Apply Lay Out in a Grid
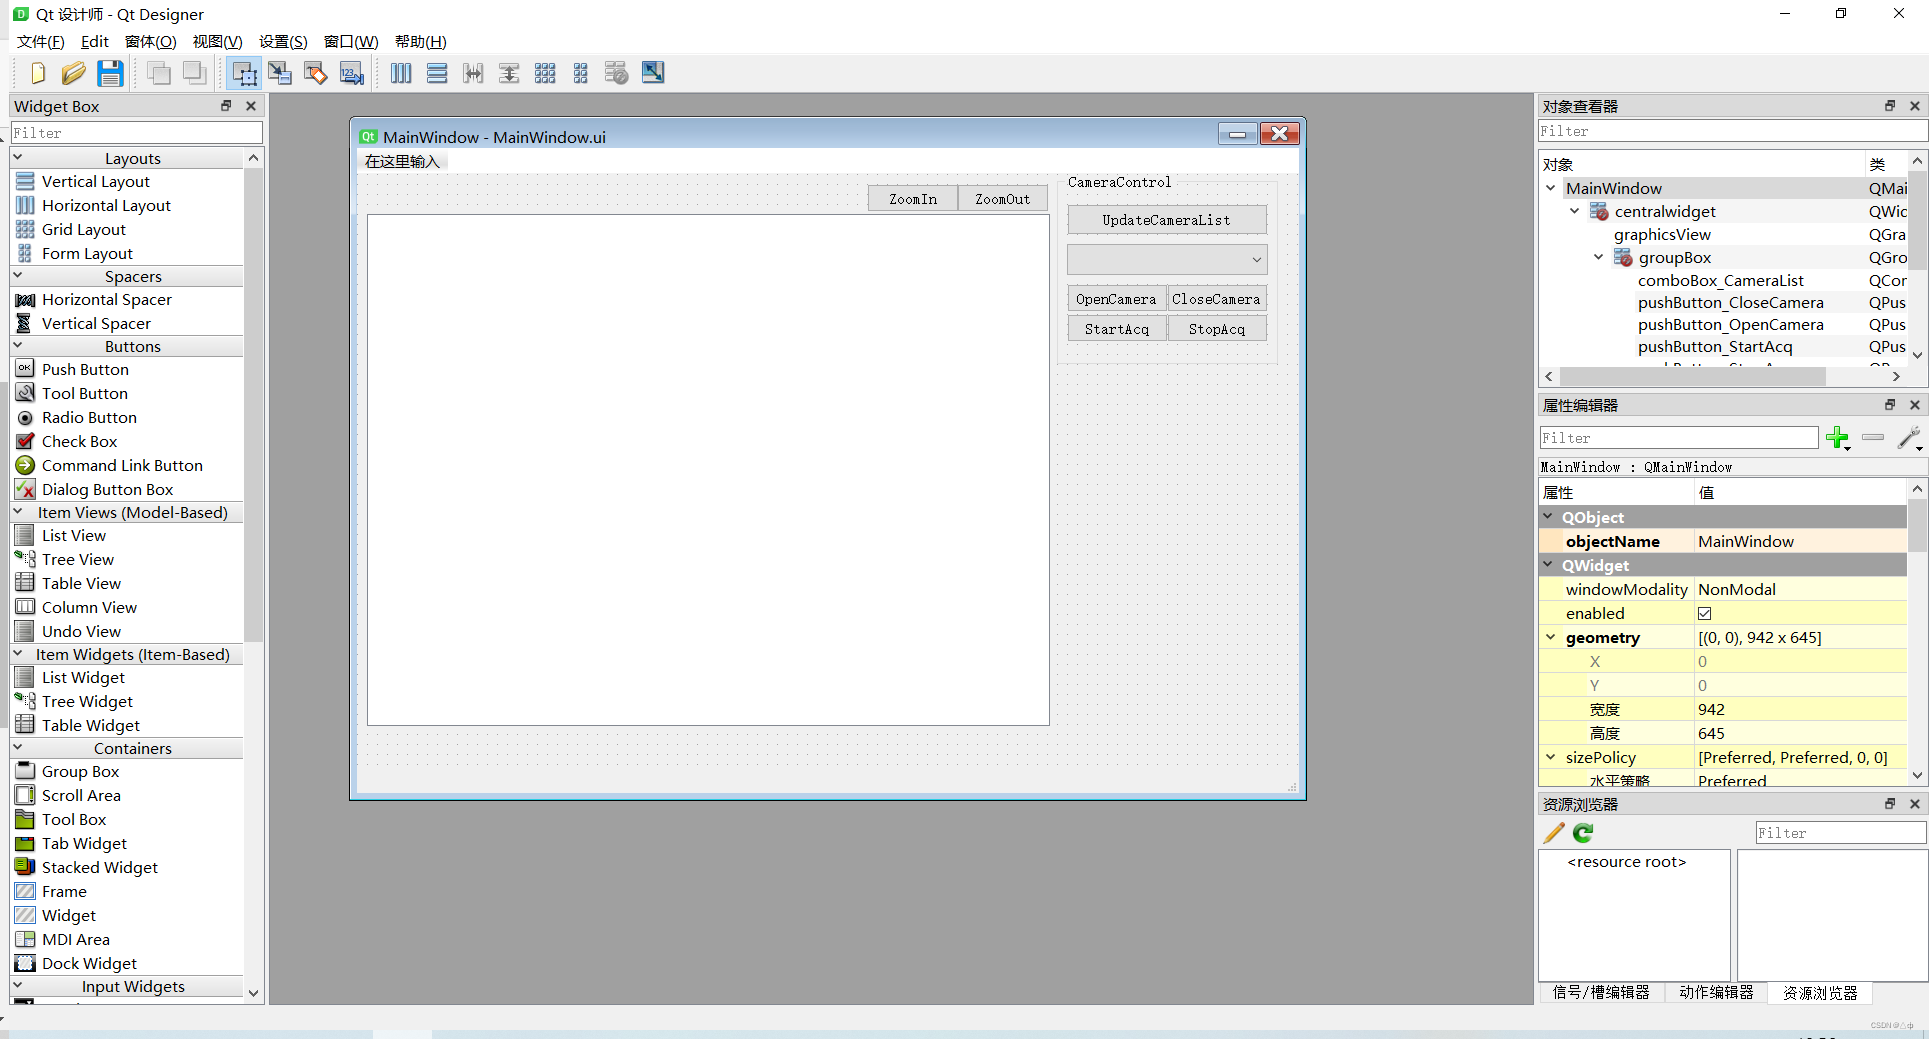 (x=545, y=73)
